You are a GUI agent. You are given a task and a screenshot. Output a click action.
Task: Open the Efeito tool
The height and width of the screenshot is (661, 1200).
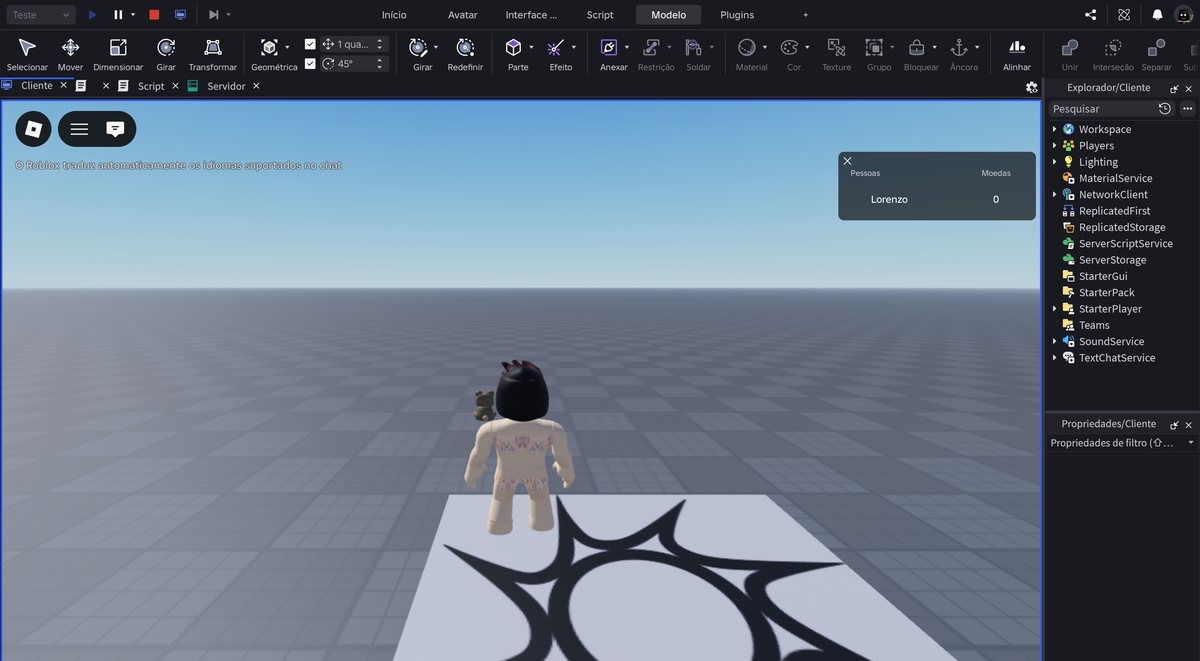pyautogui.click(x=556, y=47)
